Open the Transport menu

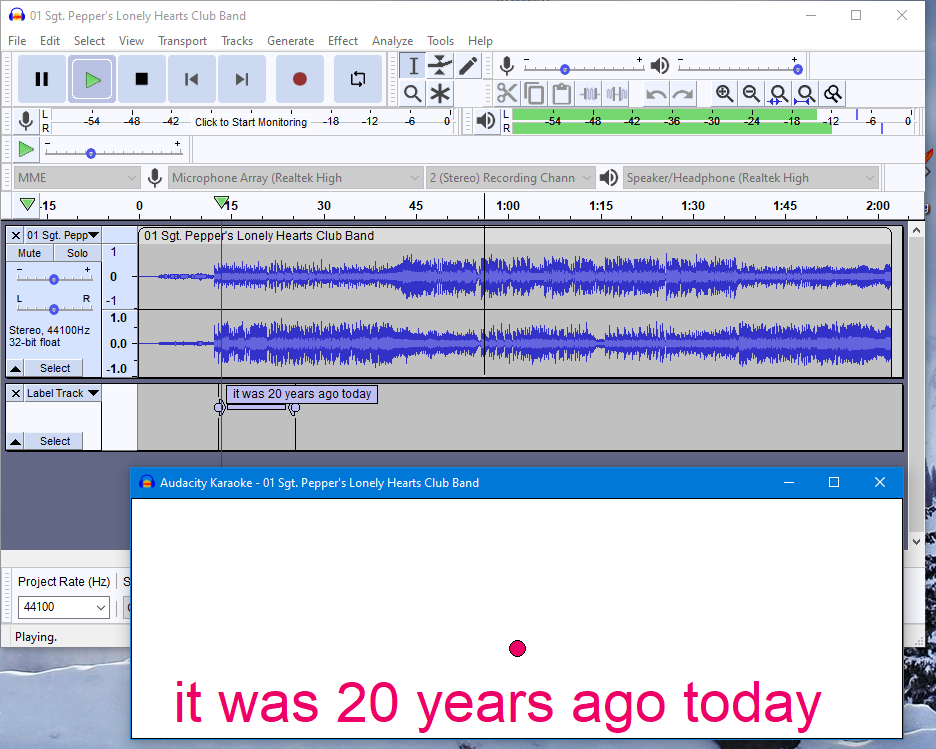pyautogui.click(x=182, y=41)
